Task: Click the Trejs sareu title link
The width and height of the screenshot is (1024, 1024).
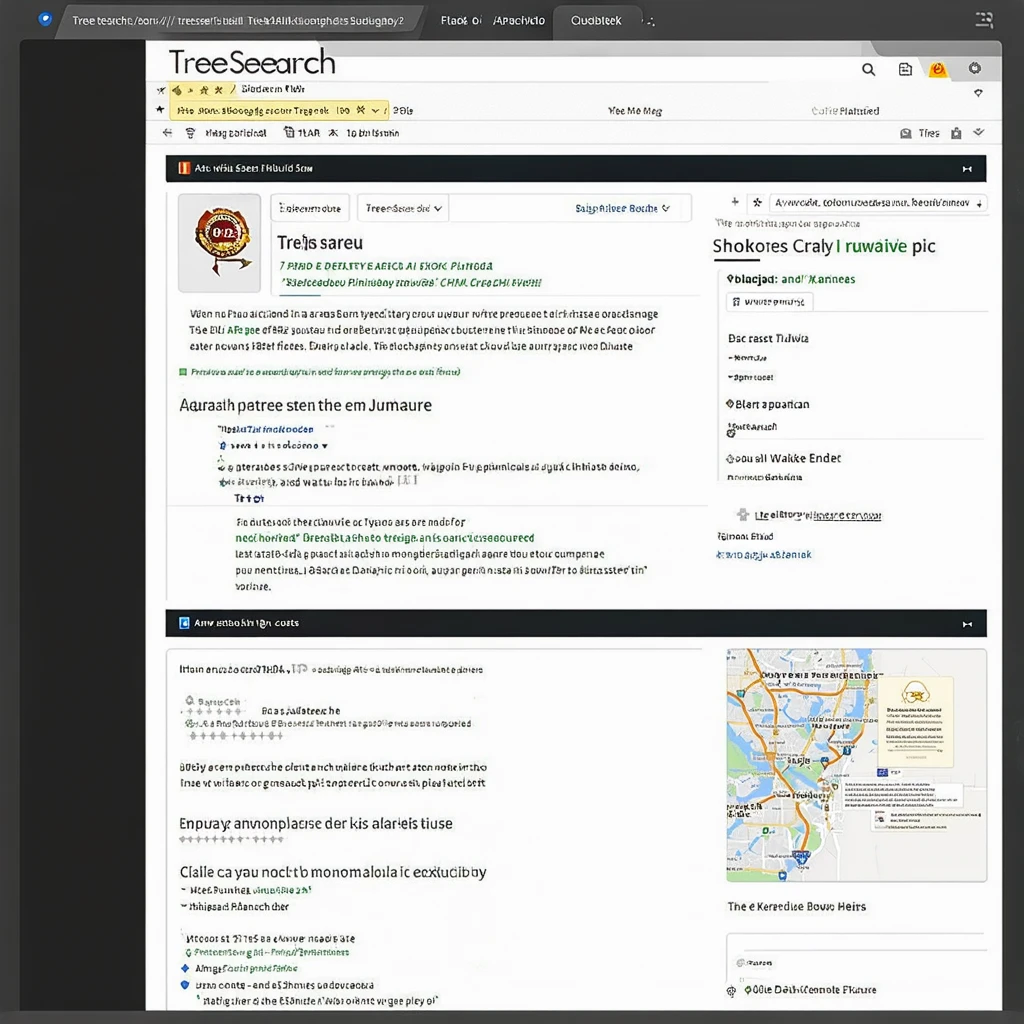Action: (319, 243)
